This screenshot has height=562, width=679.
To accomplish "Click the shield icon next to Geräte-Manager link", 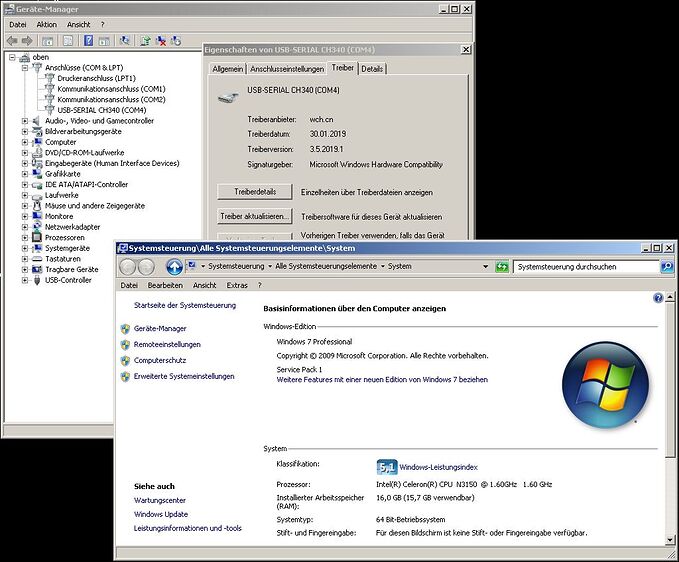I will click(125, 329).
